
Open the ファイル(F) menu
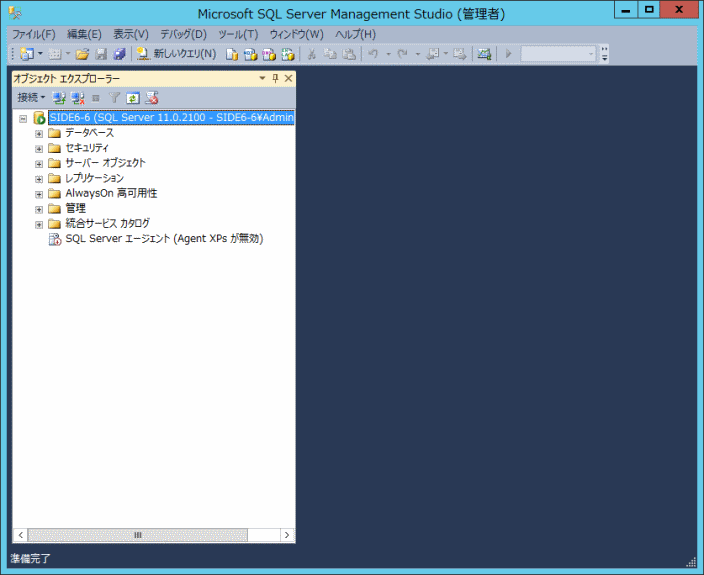tap(33, 34)
